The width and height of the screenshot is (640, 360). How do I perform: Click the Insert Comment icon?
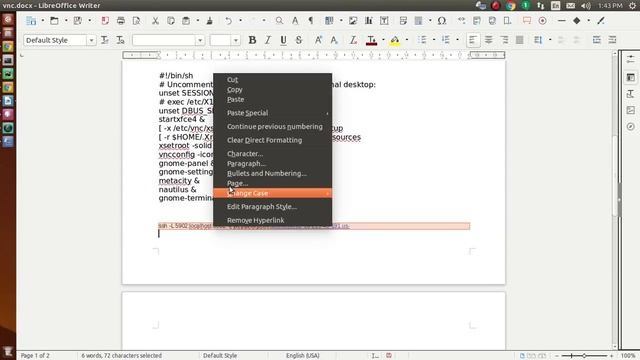tap(527, 20)
